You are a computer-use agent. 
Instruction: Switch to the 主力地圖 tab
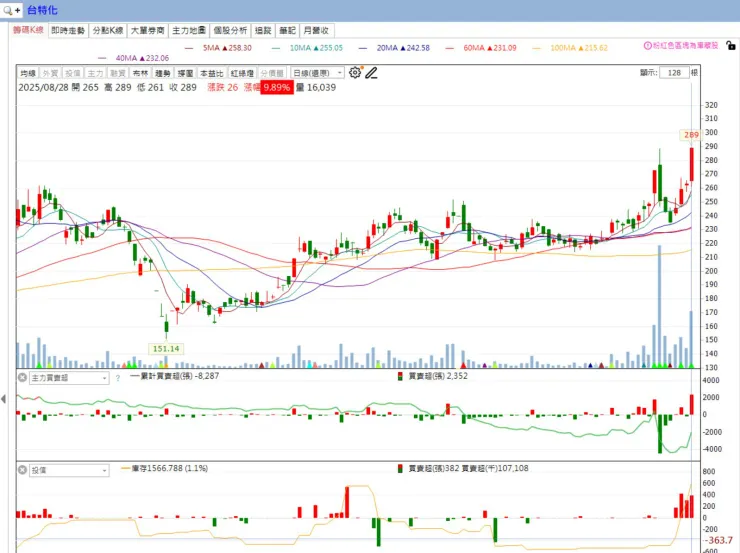(189, 31)
